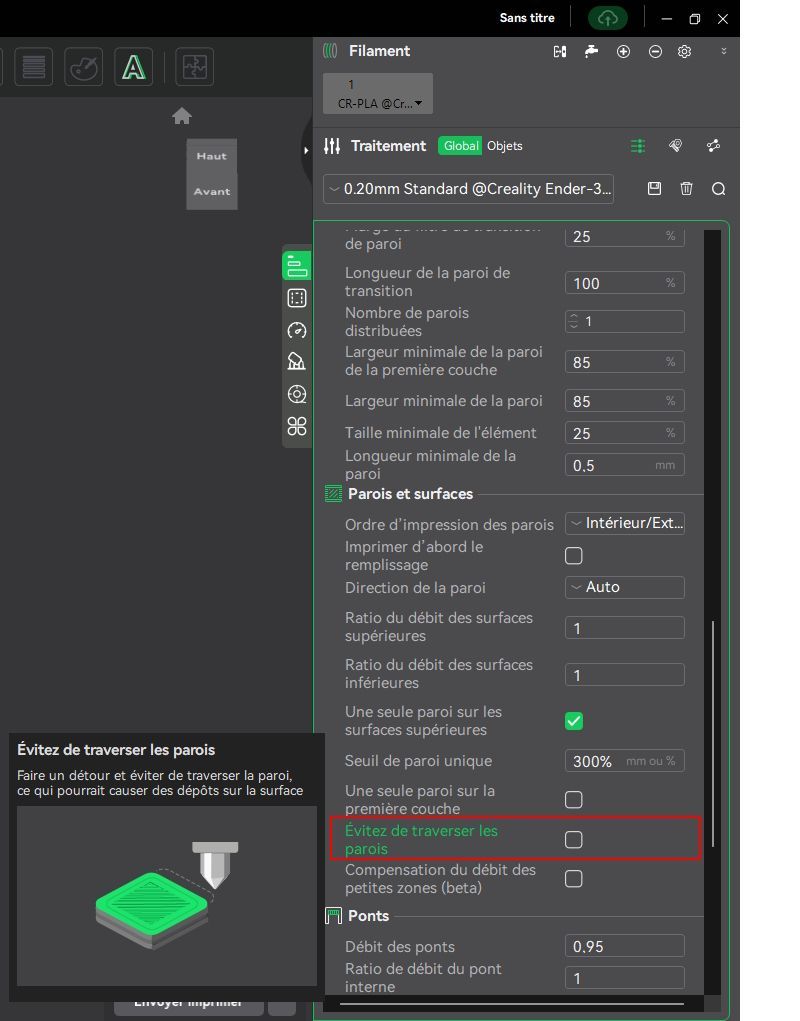The image size is (800, 1021).
Task: Click the green settings list icon in Traitement
Action: click(638, 146)
